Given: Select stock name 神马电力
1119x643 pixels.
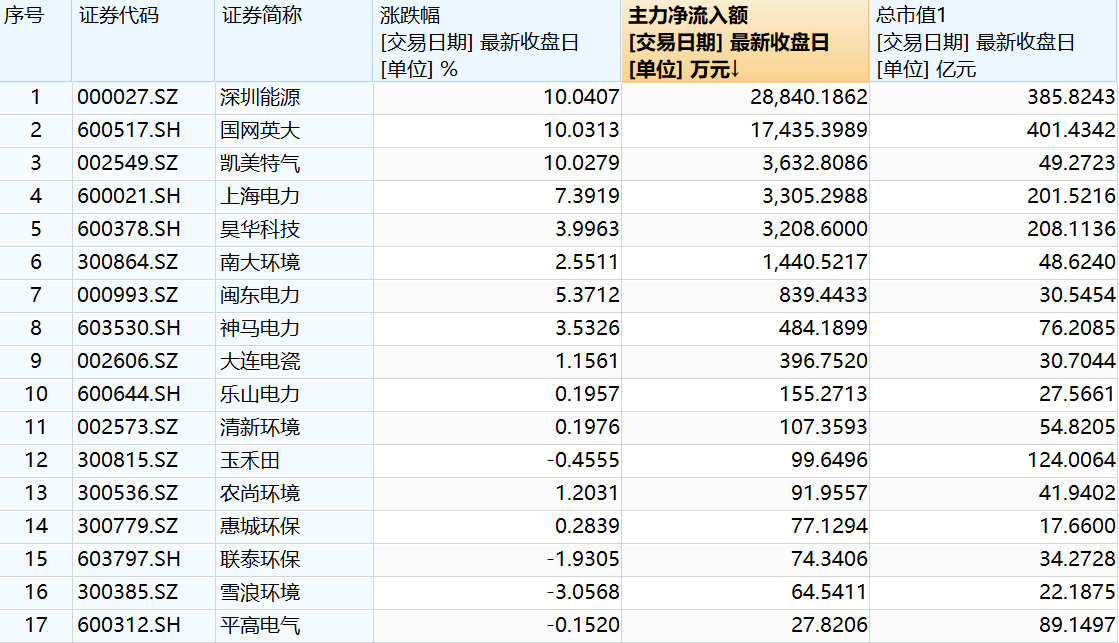Looking at the screenshot, I should pyautogui.click(x=260, y=328).
